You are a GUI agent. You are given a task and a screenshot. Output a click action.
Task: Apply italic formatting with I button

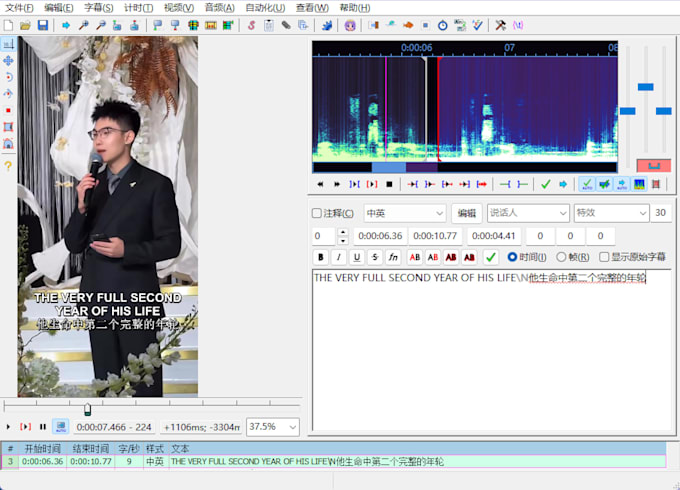339,257
